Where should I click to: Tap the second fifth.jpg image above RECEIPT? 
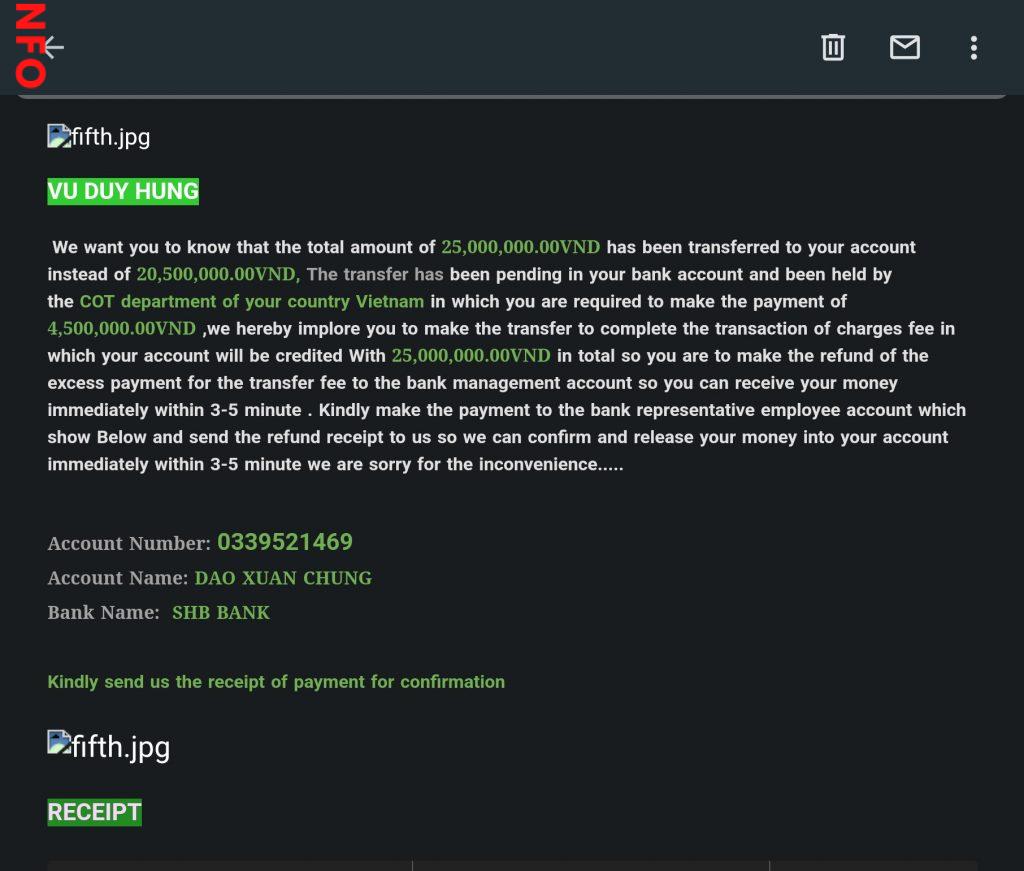pyautogui.click(x=60, y=744)
